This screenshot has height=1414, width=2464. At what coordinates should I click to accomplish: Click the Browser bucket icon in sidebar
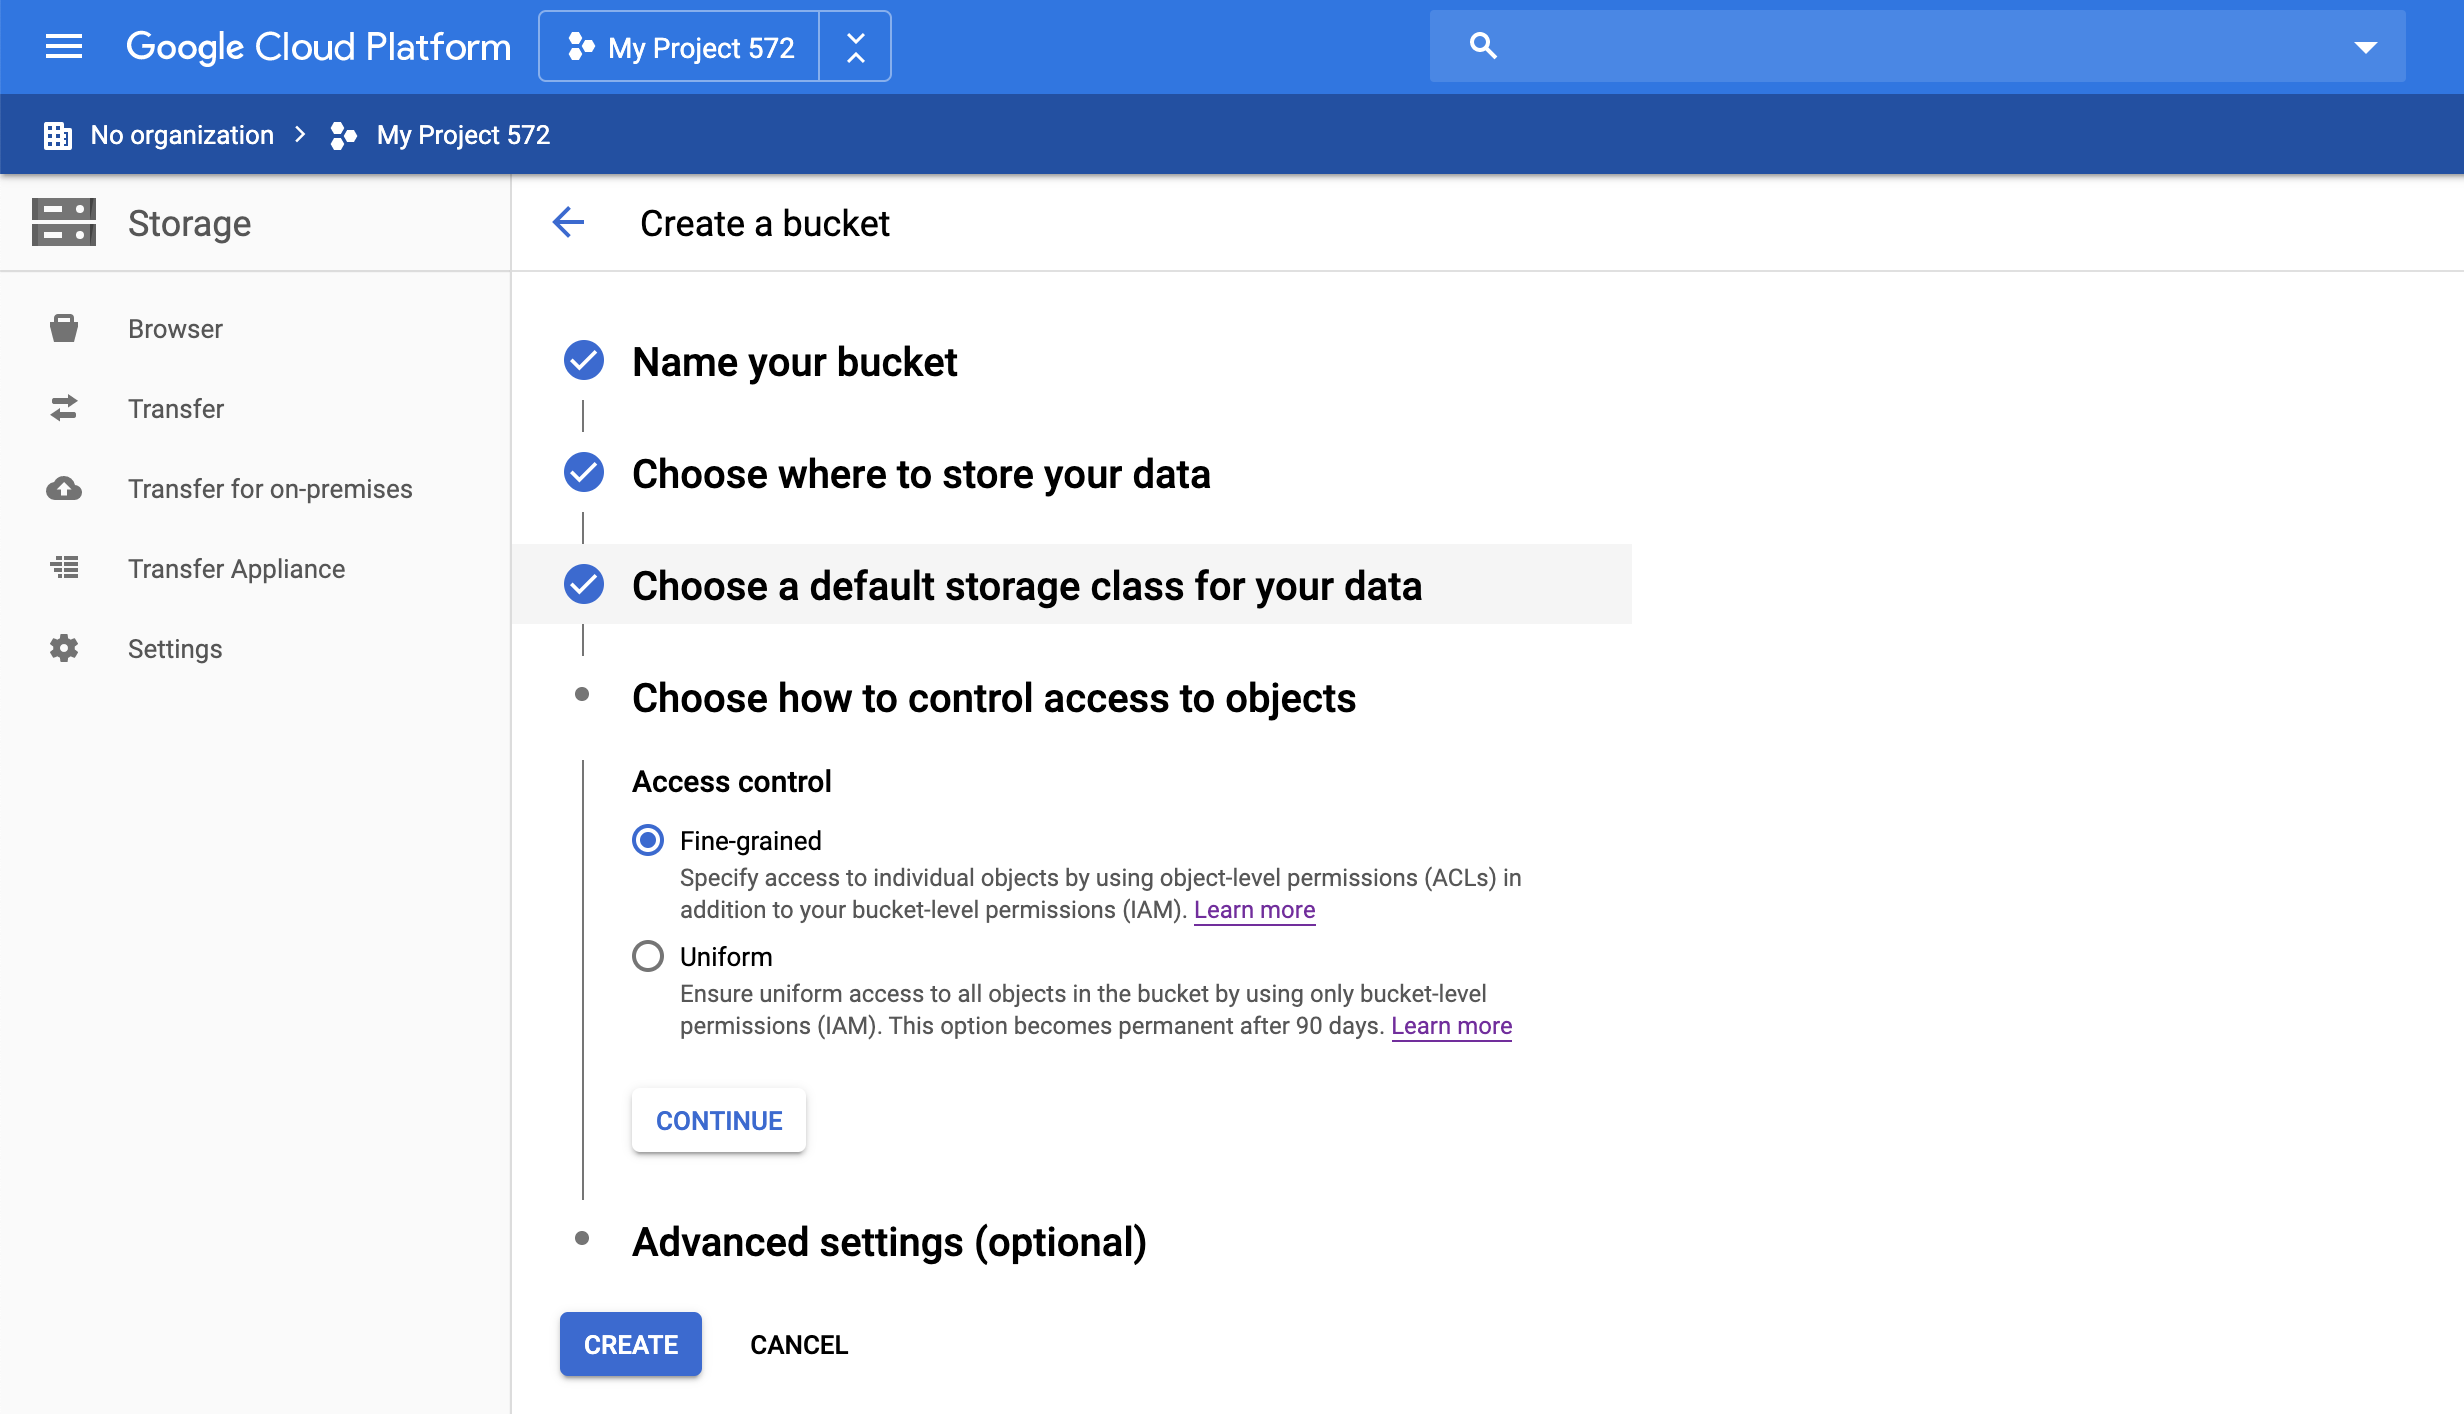[x=64, y=328]
